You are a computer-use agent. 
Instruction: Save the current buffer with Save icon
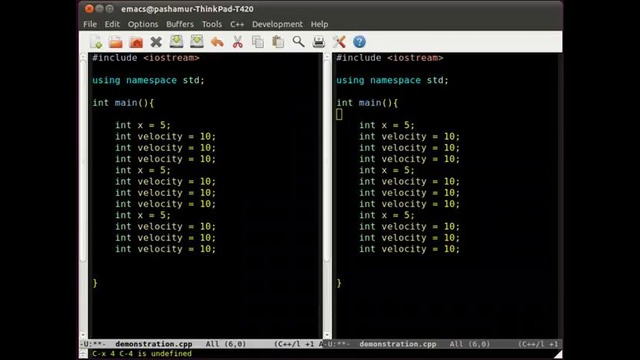click(176, 41)
